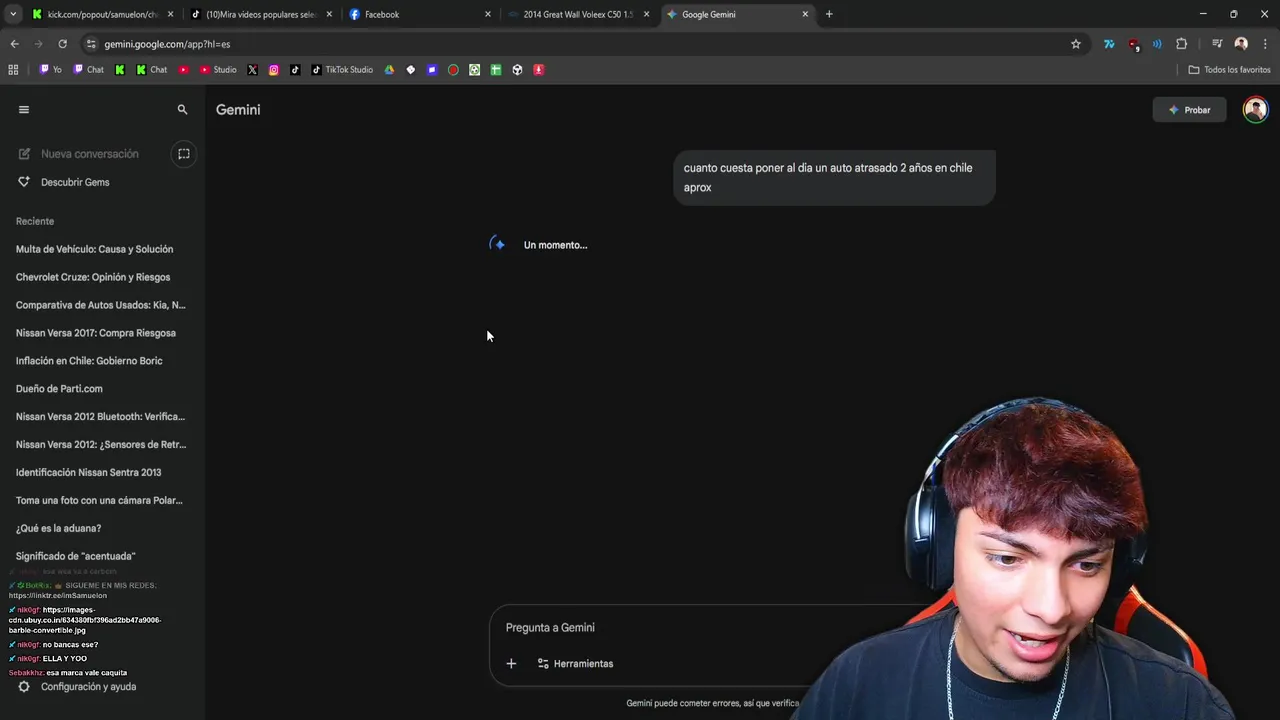The image size is (1280, 720).
Task: Open the X (Twitter) bookmark
Action: point(252,70)
